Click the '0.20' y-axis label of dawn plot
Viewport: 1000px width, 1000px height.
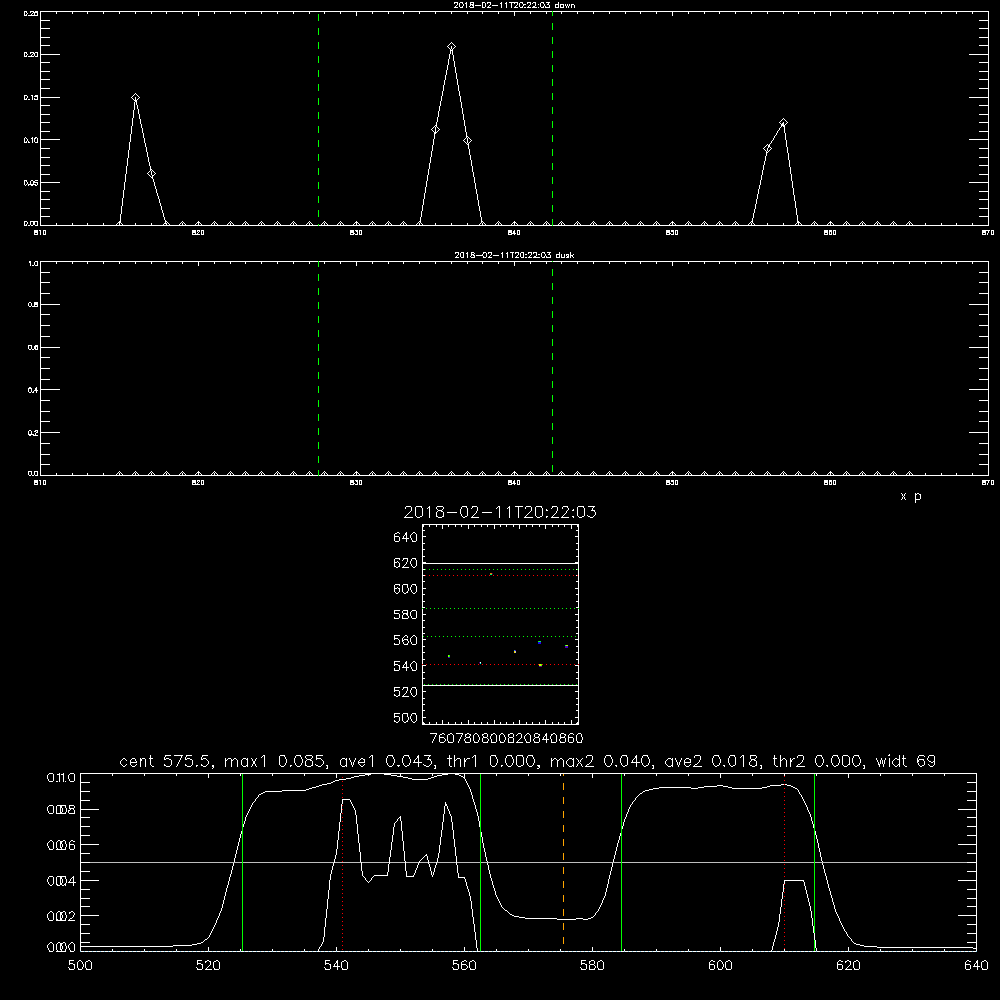coord(31,55)
